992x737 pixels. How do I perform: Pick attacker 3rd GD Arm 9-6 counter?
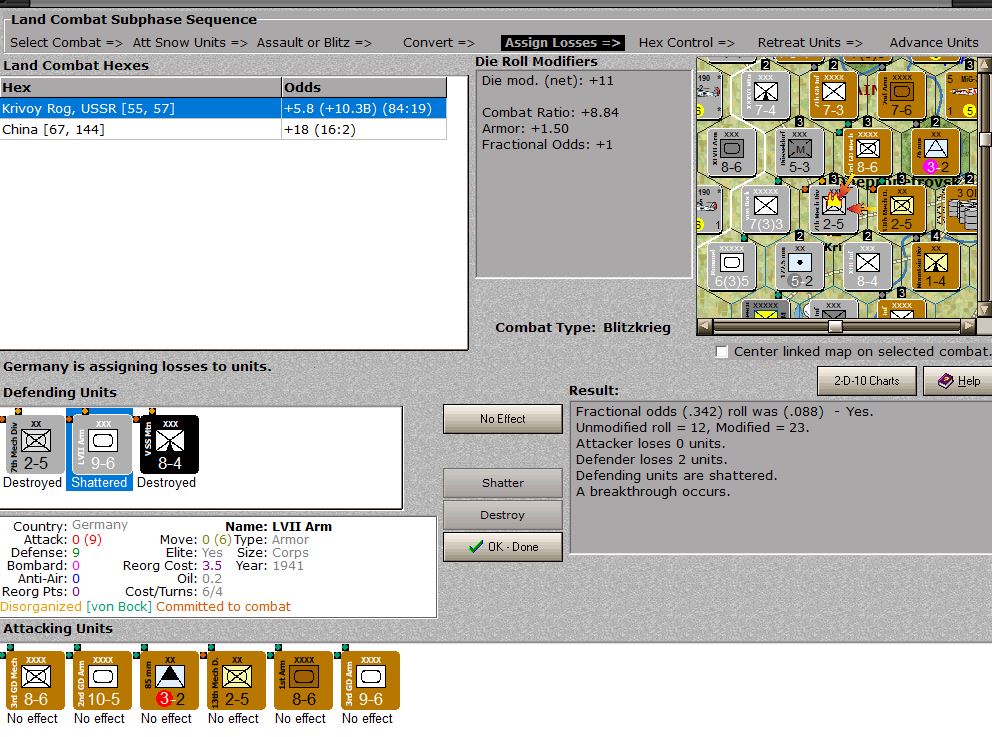pyautogui.click(x=371, y=681)
